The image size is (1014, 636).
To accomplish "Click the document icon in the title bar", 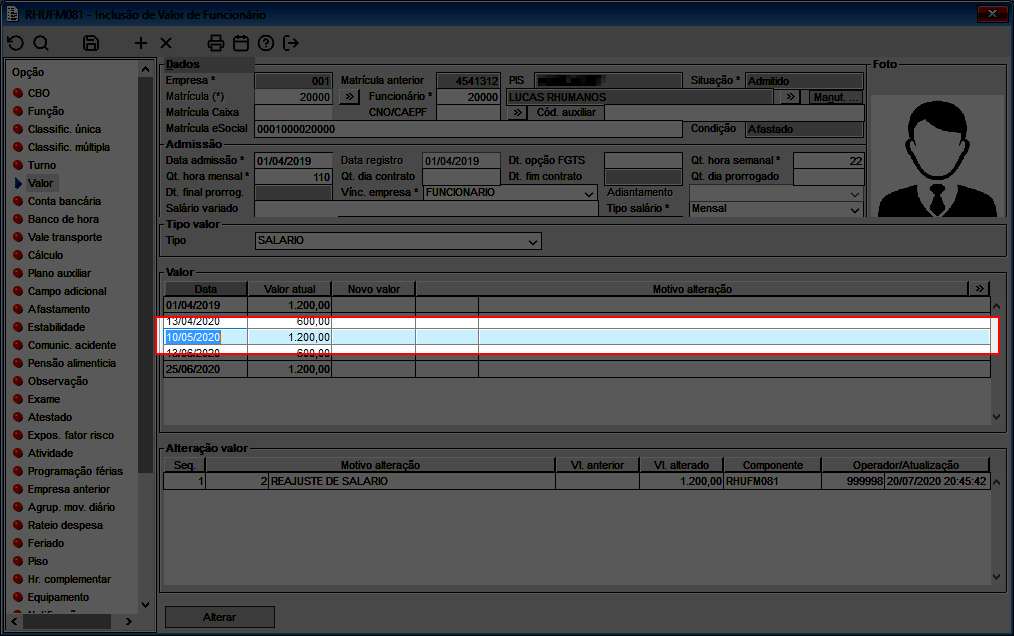I will click(x=12, y=14).
